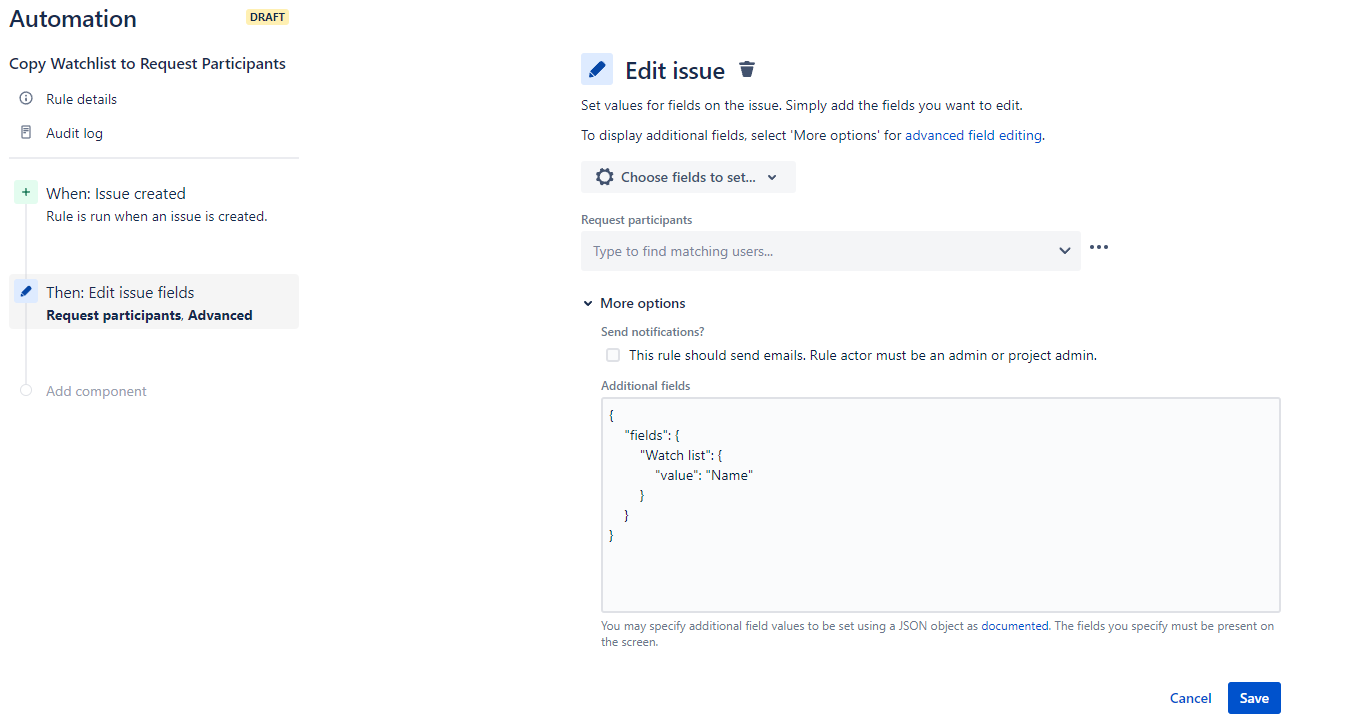The image size is (1345, 728).
Task: Open the Choose fields to set dropdown
Action: (x=688, y=176)
